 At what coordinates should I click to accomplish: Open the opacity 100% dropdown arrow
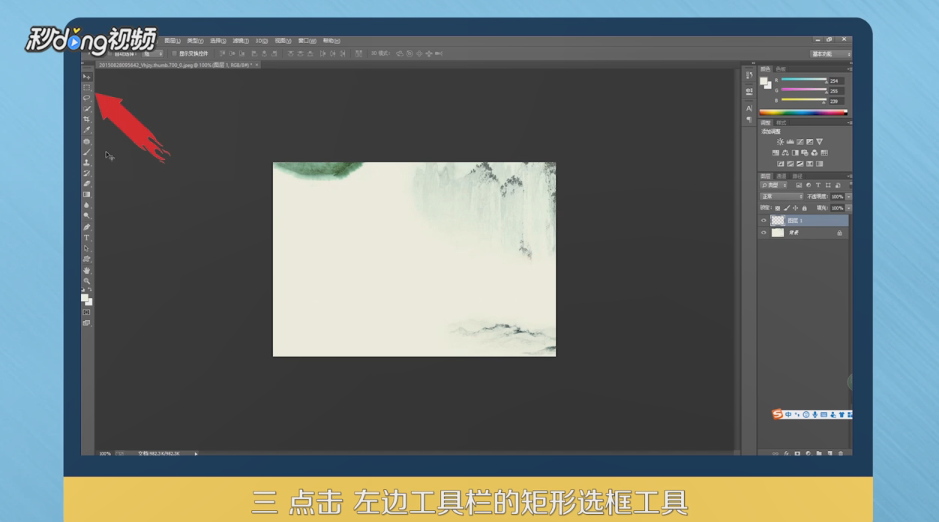pyautogui.click(x=849, y=196)
